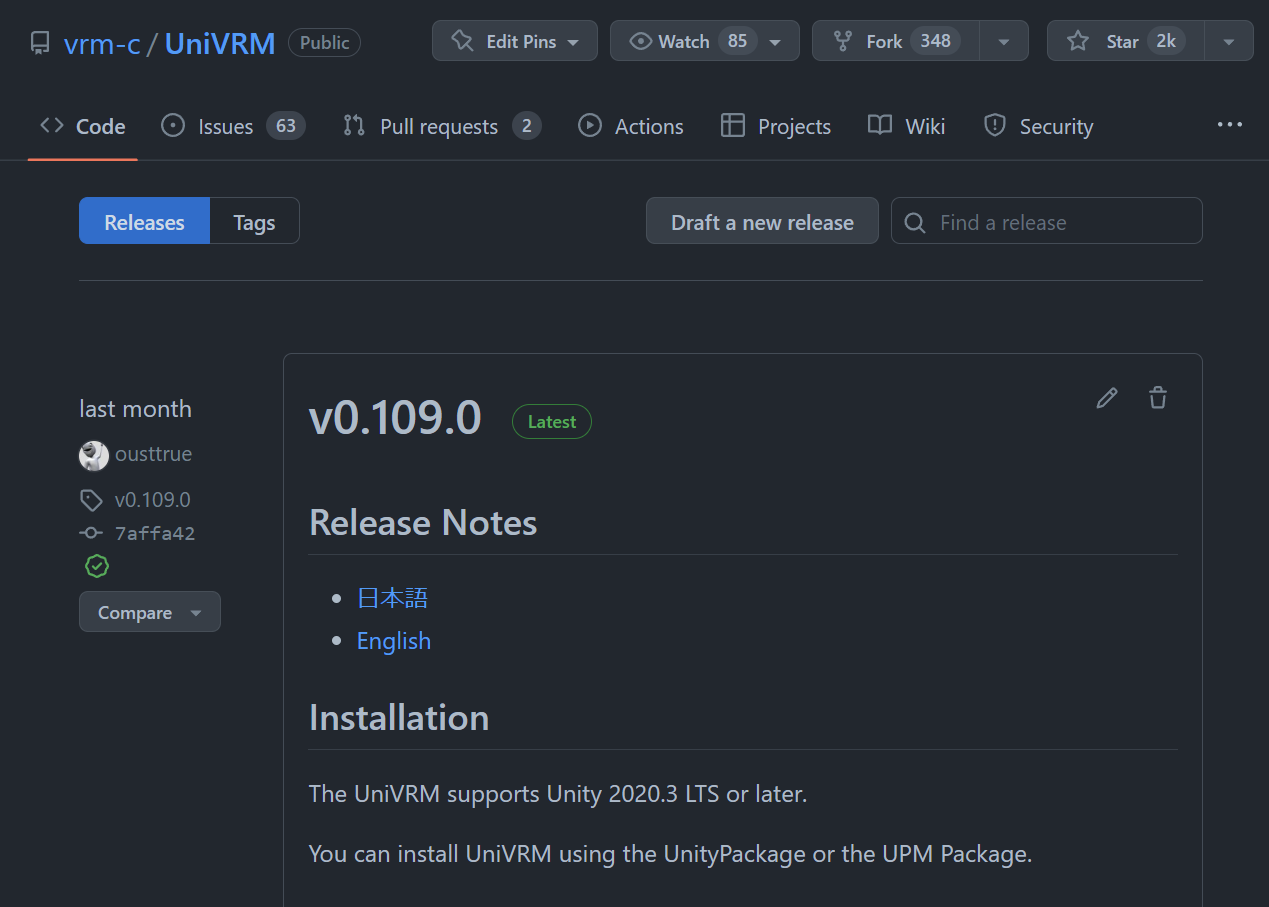
Task: Click the star count 2k
Action: click(1166, 41)
